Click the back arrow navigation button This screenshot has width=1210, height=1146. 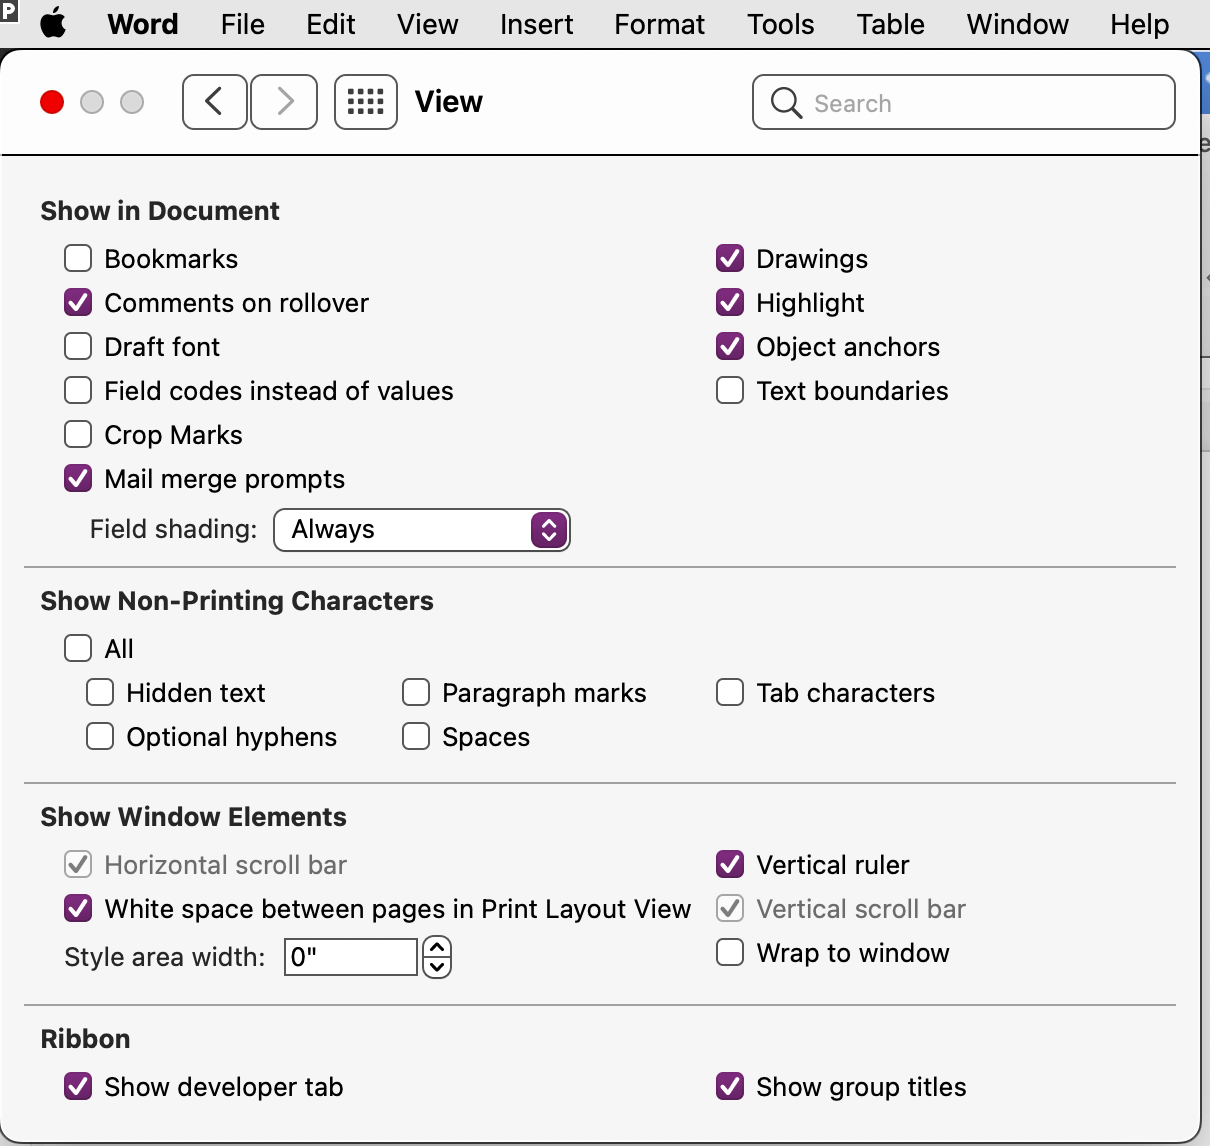pyautogui.click(x=214, y=102)
